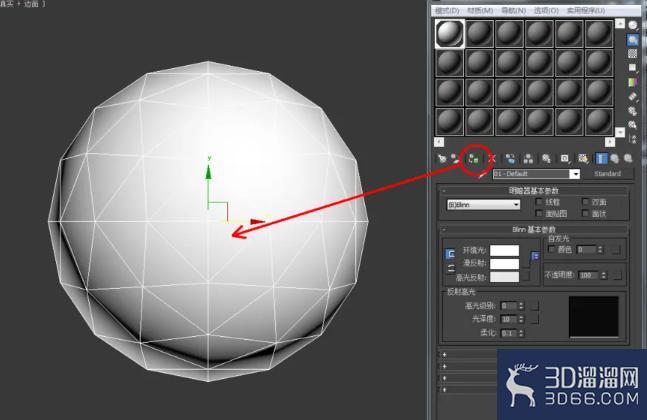Collapse the 明暗器基本参数 rollout
Screen dimensions: 647x420
pyautogui.click(x=532, y=191)
